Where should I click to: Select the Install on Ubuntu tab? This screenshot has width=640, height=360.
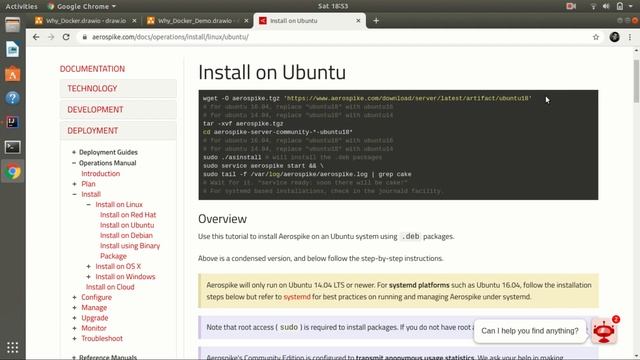click(309, 20)
